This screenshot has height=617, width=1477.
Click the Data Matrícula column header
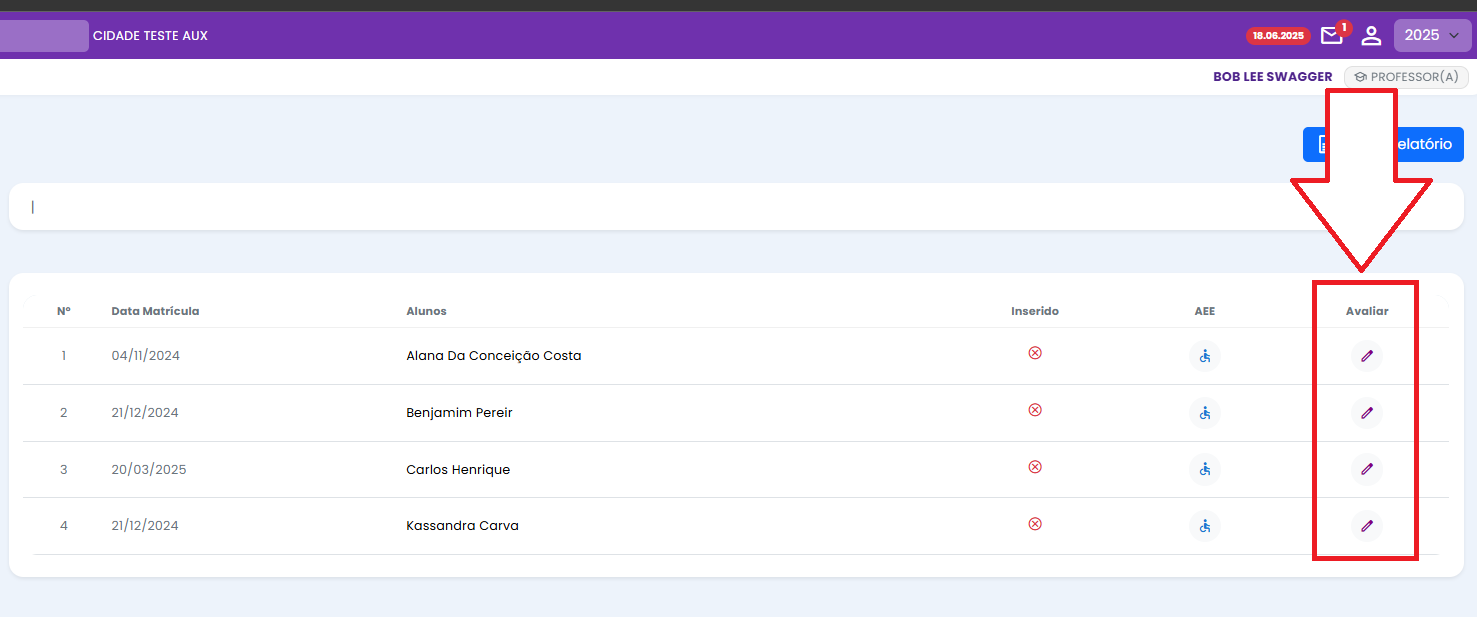point(155,311)
